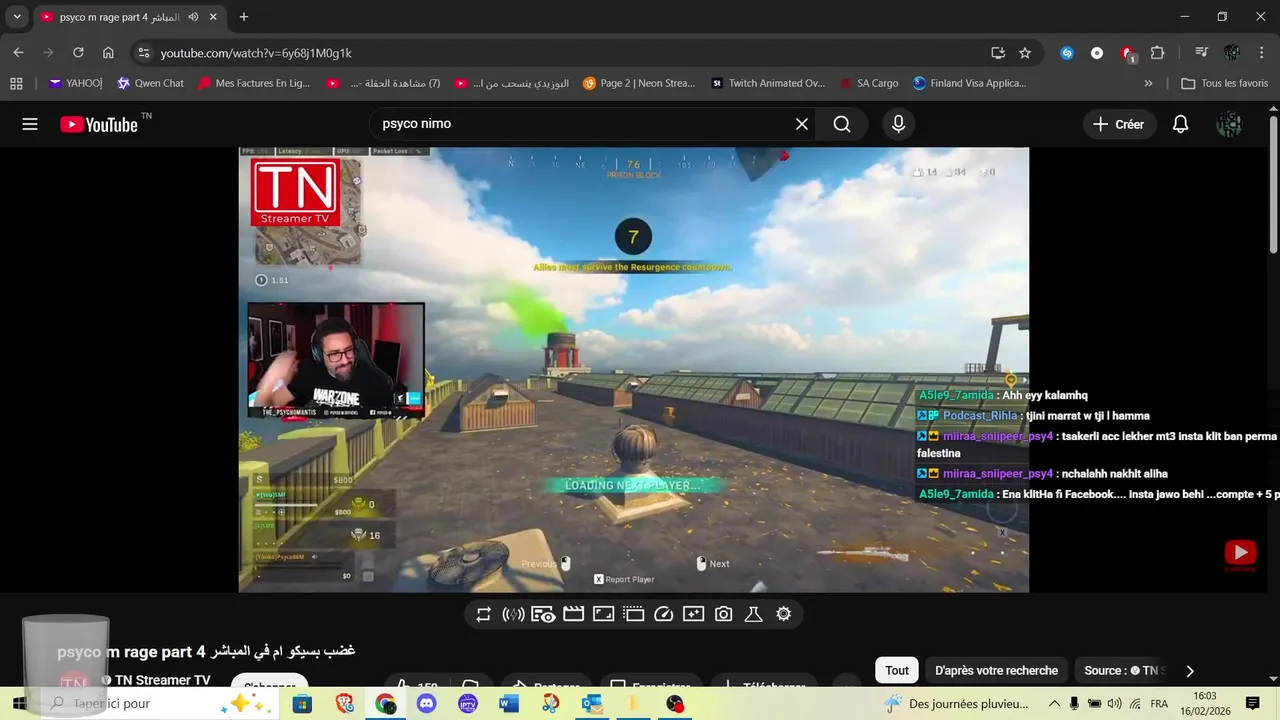Viewport: 1280px width, 720px height.
Task: Click the expand-frame icon below player
Action: tap(603, 614)
